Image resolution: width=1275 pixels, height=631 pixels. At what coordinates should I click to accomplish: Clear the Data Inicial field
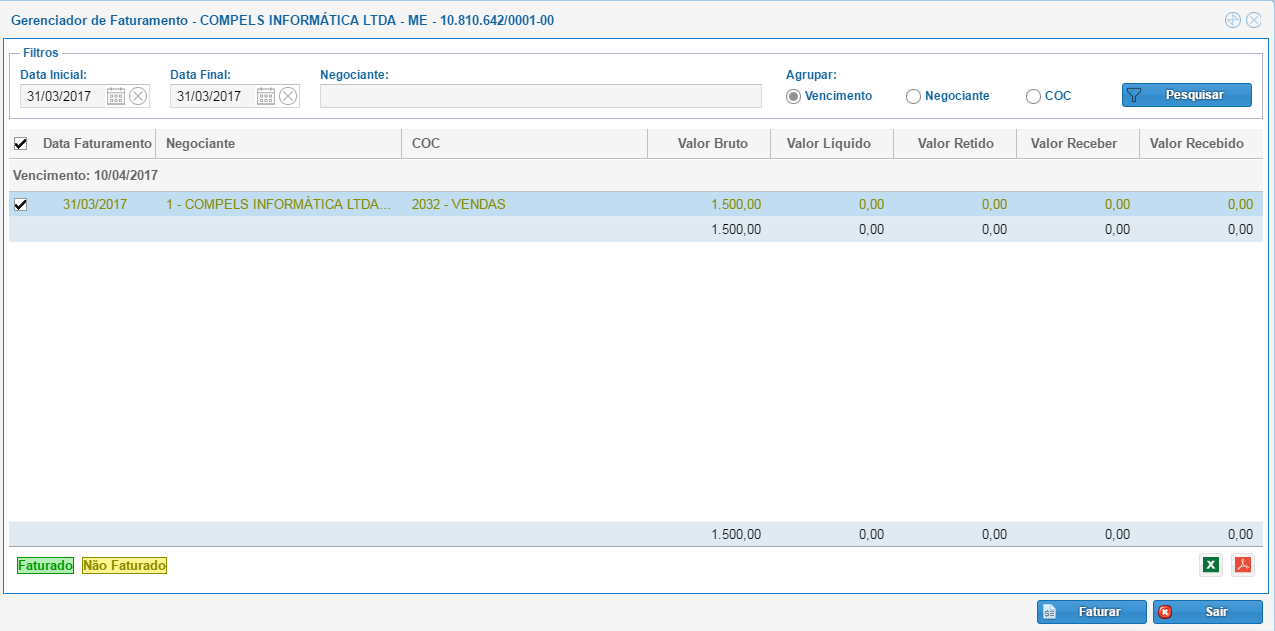point(138,96)
